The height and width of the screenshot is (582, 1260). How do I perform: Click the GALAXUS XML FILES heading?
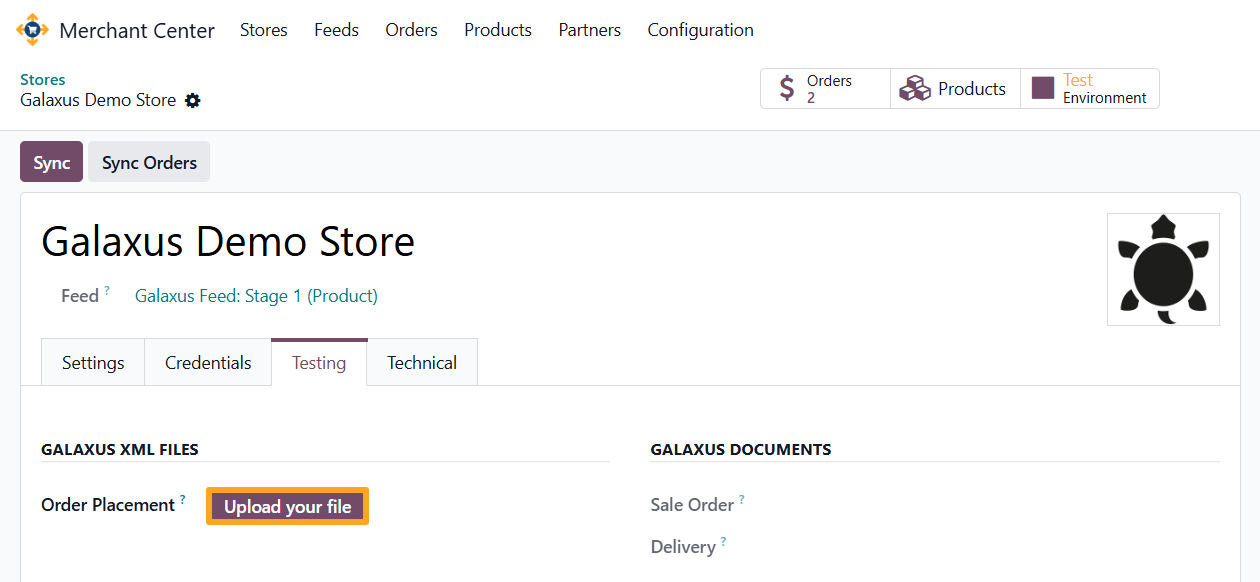pos(120,450)
